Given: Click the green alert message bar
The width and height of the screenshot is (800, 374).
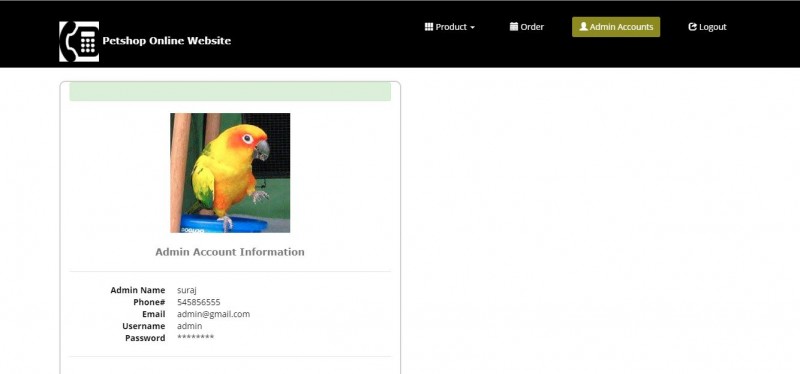Looking at the screenshot, I should click(230, 92).
